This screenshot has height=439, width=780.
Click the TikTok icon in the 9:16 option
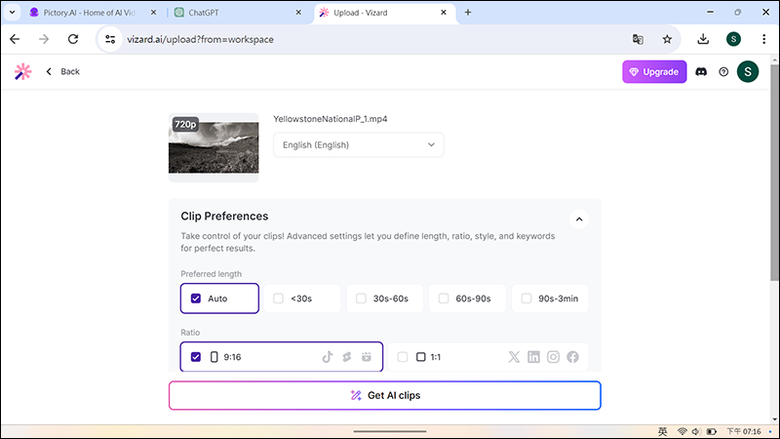tap(327, 357)
